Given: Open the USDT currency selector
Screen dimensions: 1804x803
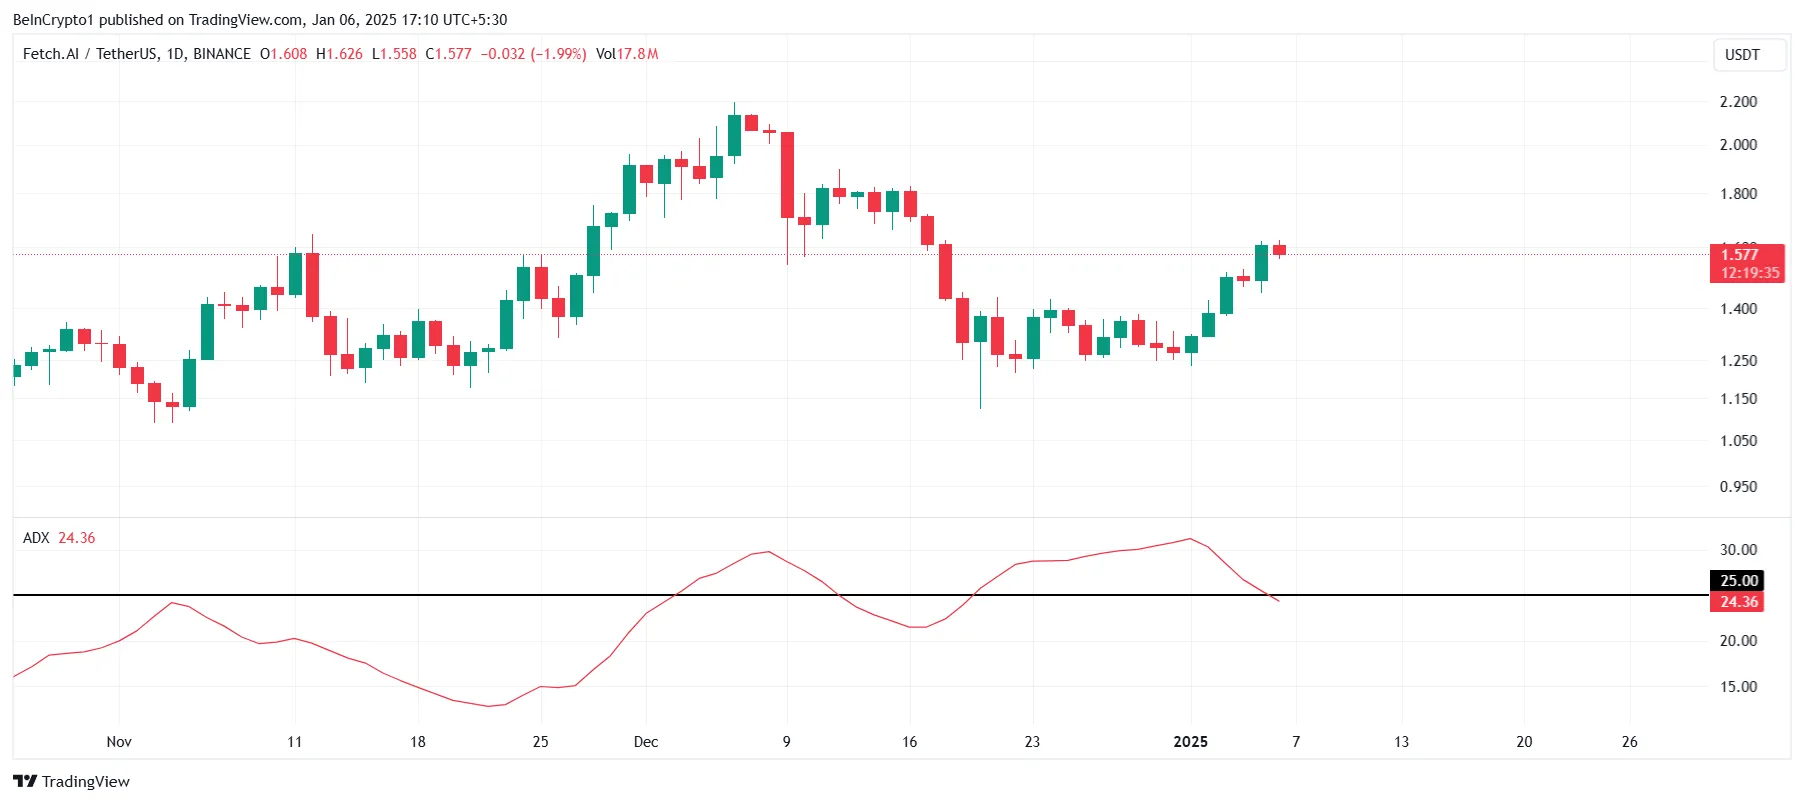Looking at the screenshot, I should pos(1749,55).
